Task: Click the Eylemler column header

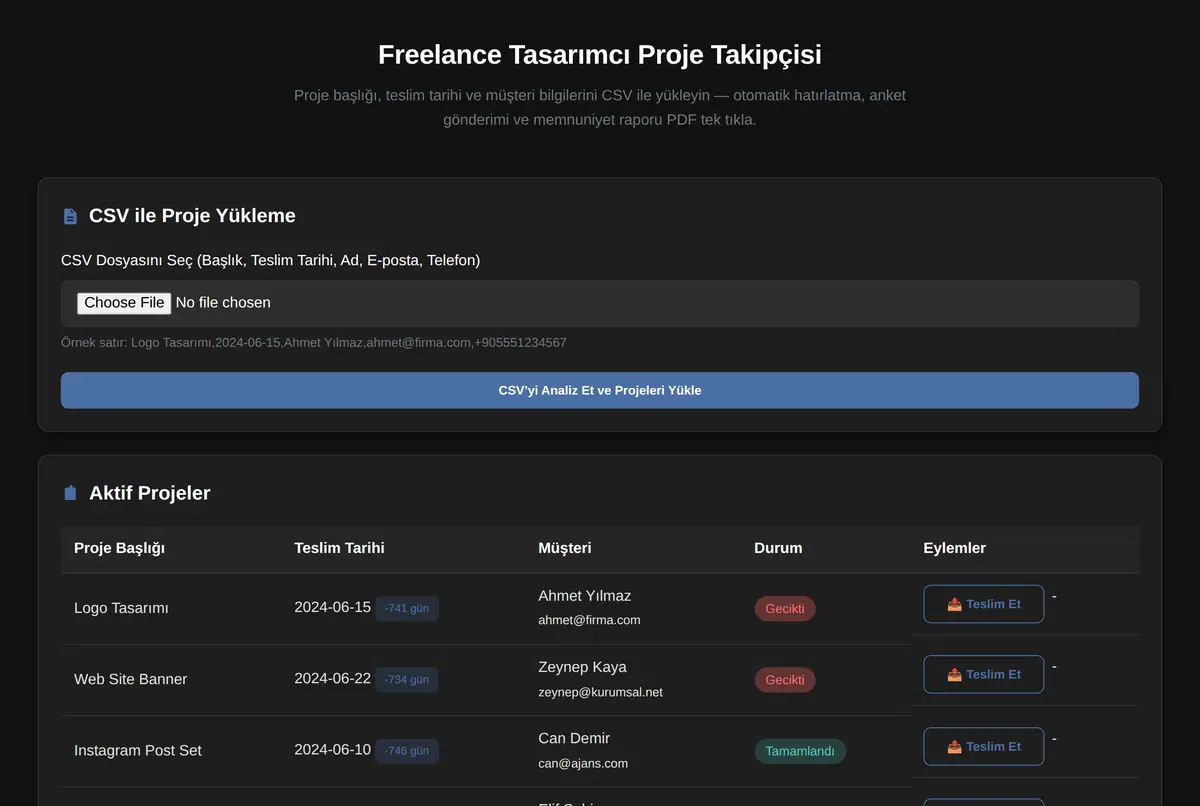Action: point(954,548)
